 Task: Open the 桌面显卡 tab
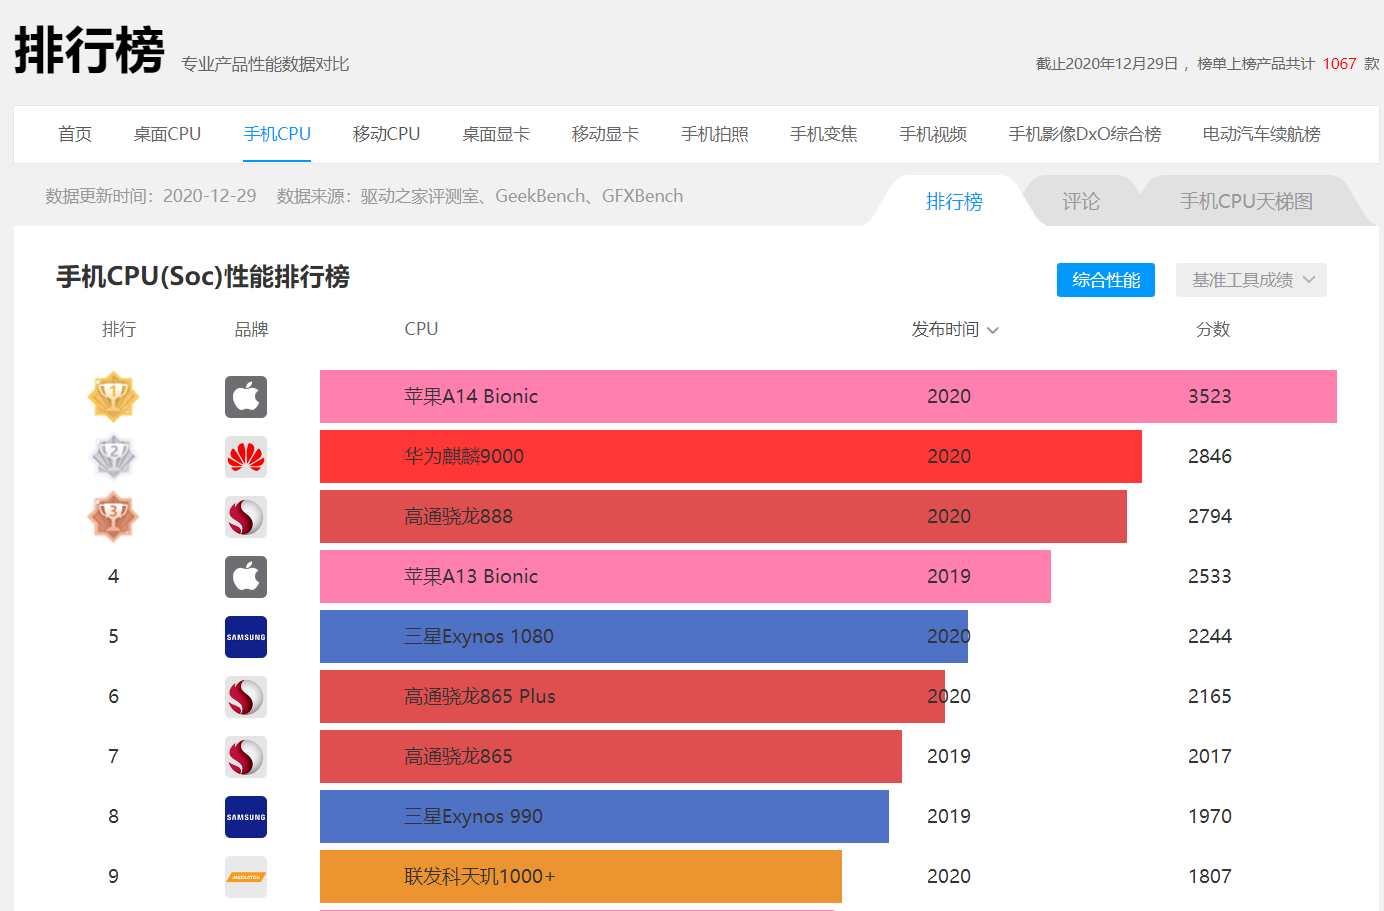(x=496, y=134)
